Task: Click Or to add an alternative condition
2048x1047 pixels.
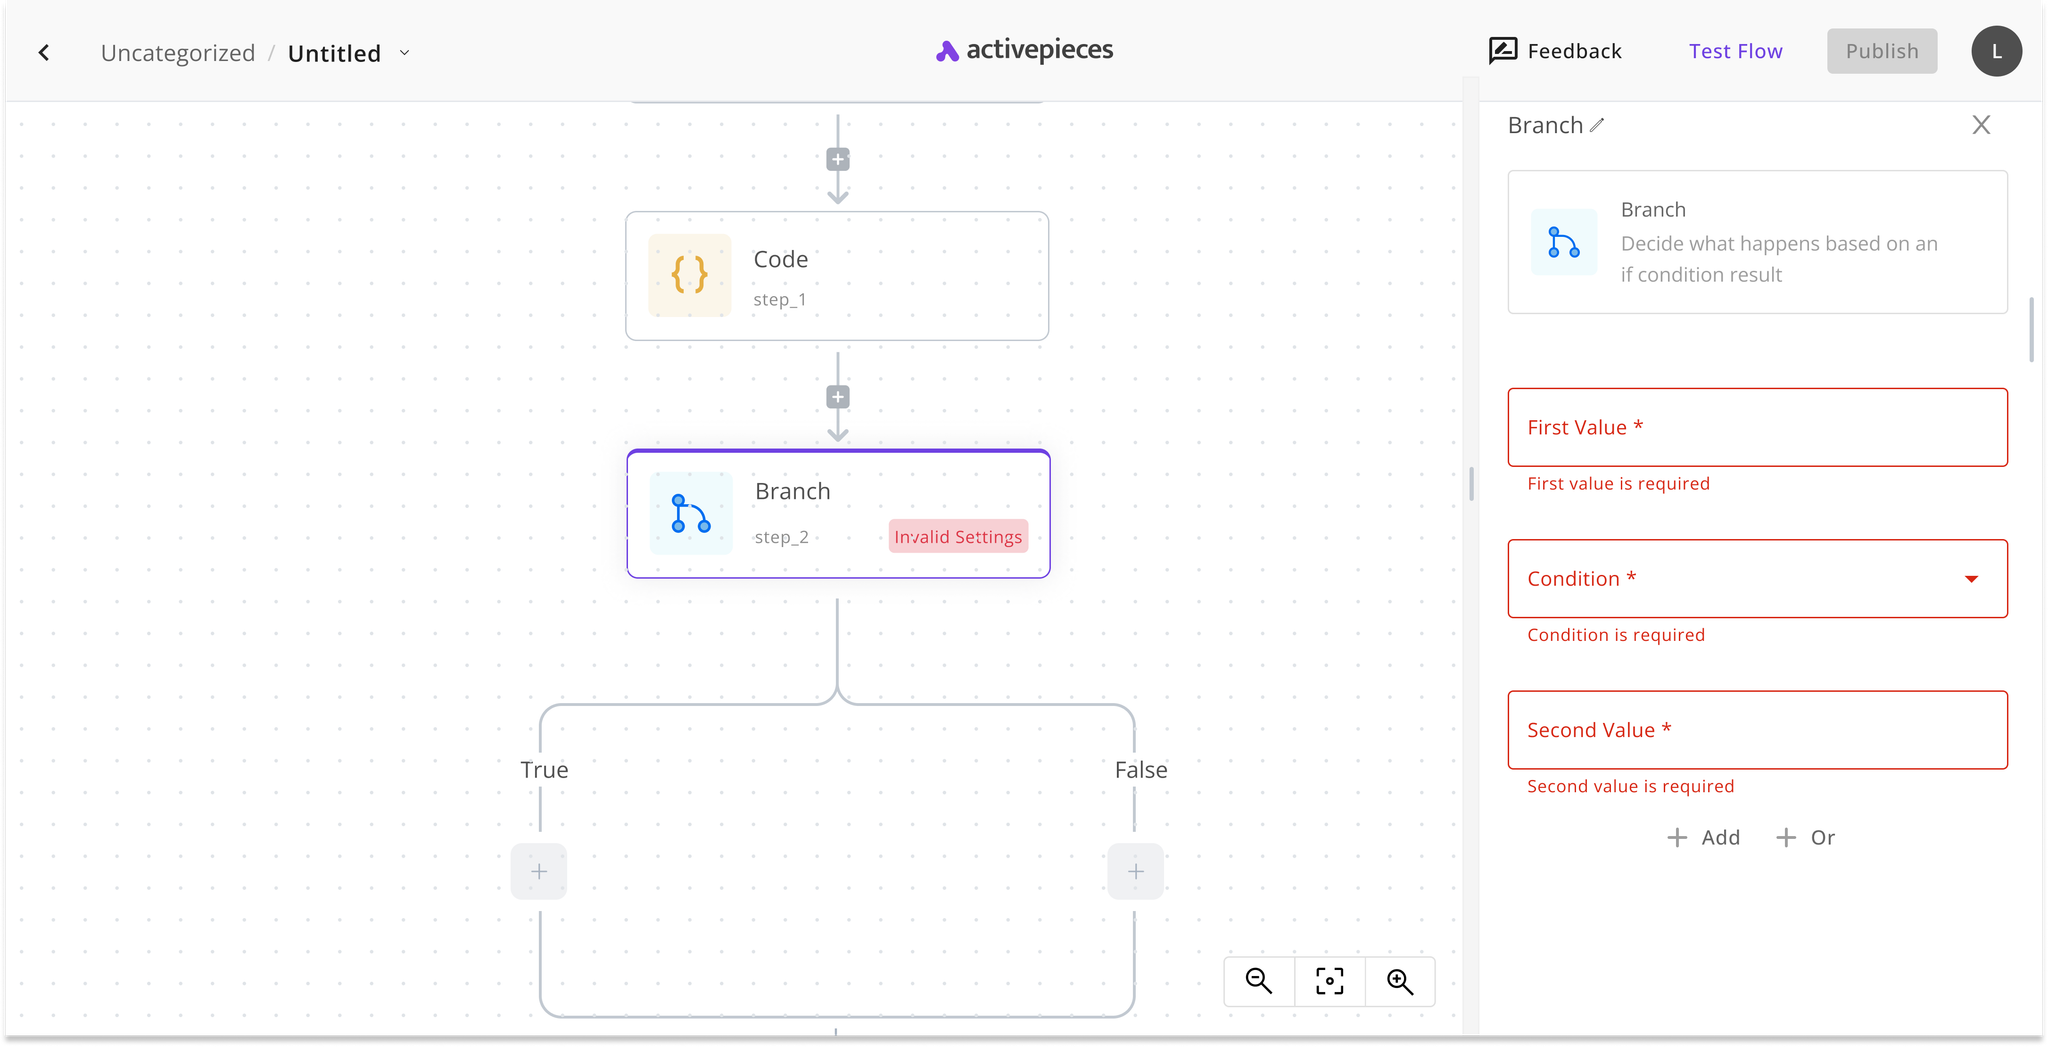Action: [x=1805, y=838]
